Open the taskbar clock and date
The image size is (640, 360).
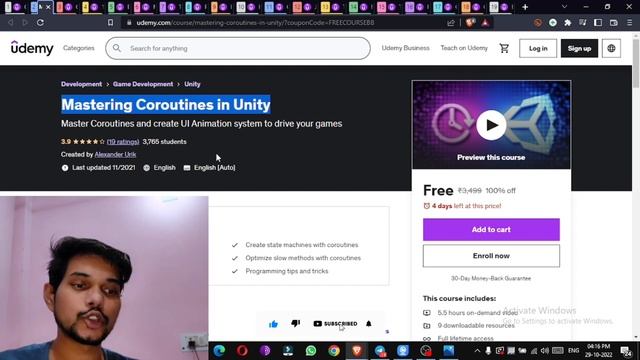[x=598, y=351]
